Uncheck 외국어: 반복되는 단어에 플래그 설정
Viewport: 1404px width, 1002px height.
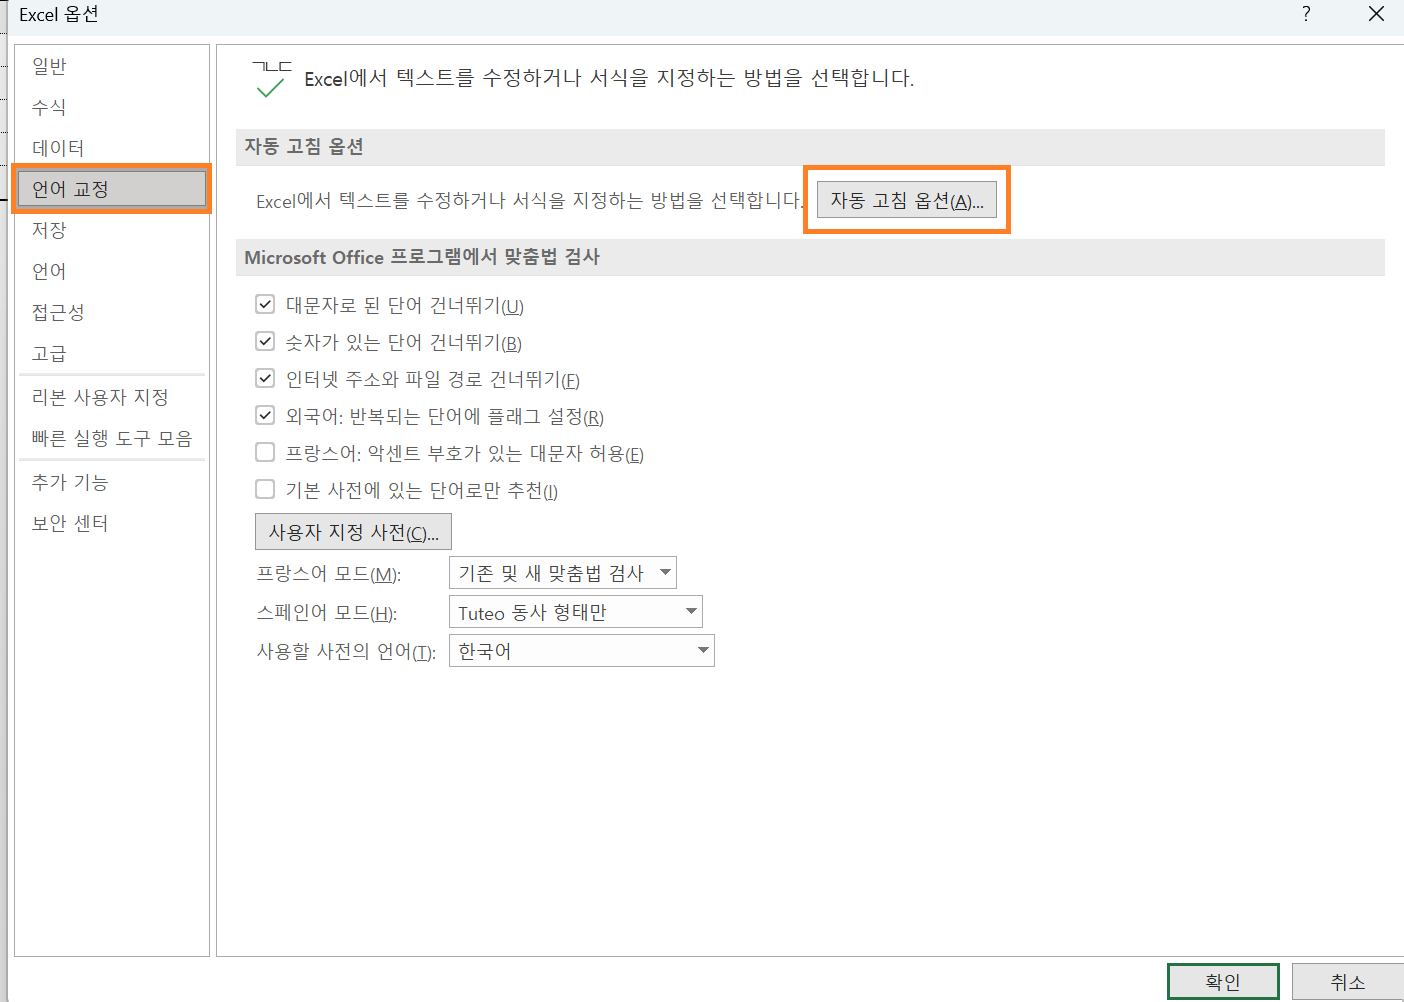tap(265, 415)
